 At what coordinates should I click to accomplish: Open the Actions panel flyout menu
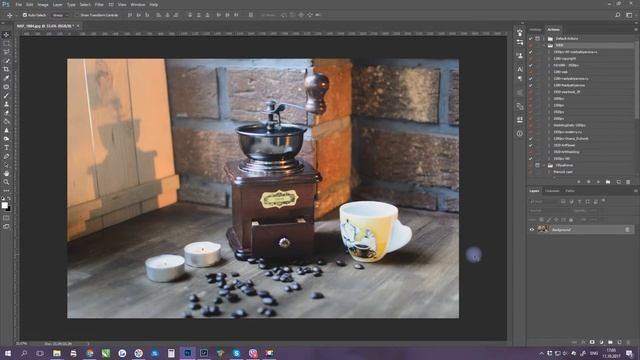click(636, 29)
